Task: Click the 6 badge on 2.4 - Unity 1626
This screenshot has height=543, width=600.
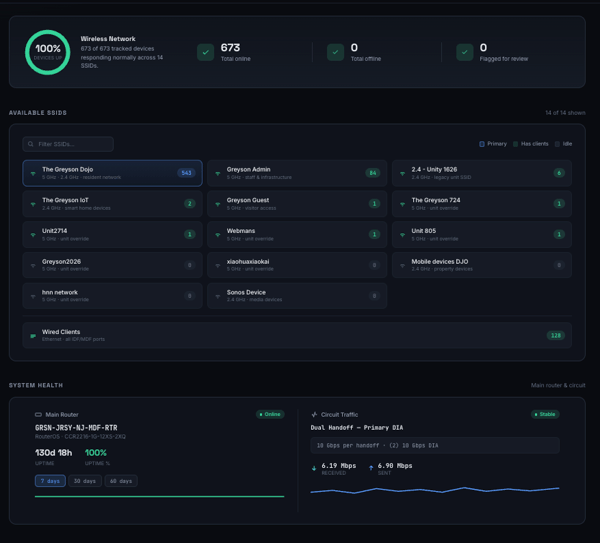Action: [559, 173]
